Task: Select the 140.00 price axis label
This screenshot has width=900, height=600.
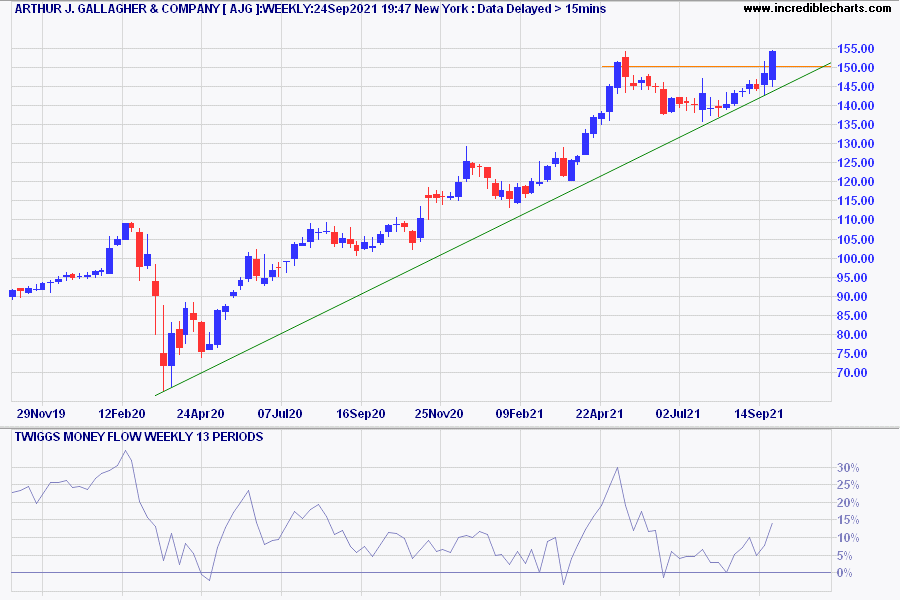Action: click(856, 106)
